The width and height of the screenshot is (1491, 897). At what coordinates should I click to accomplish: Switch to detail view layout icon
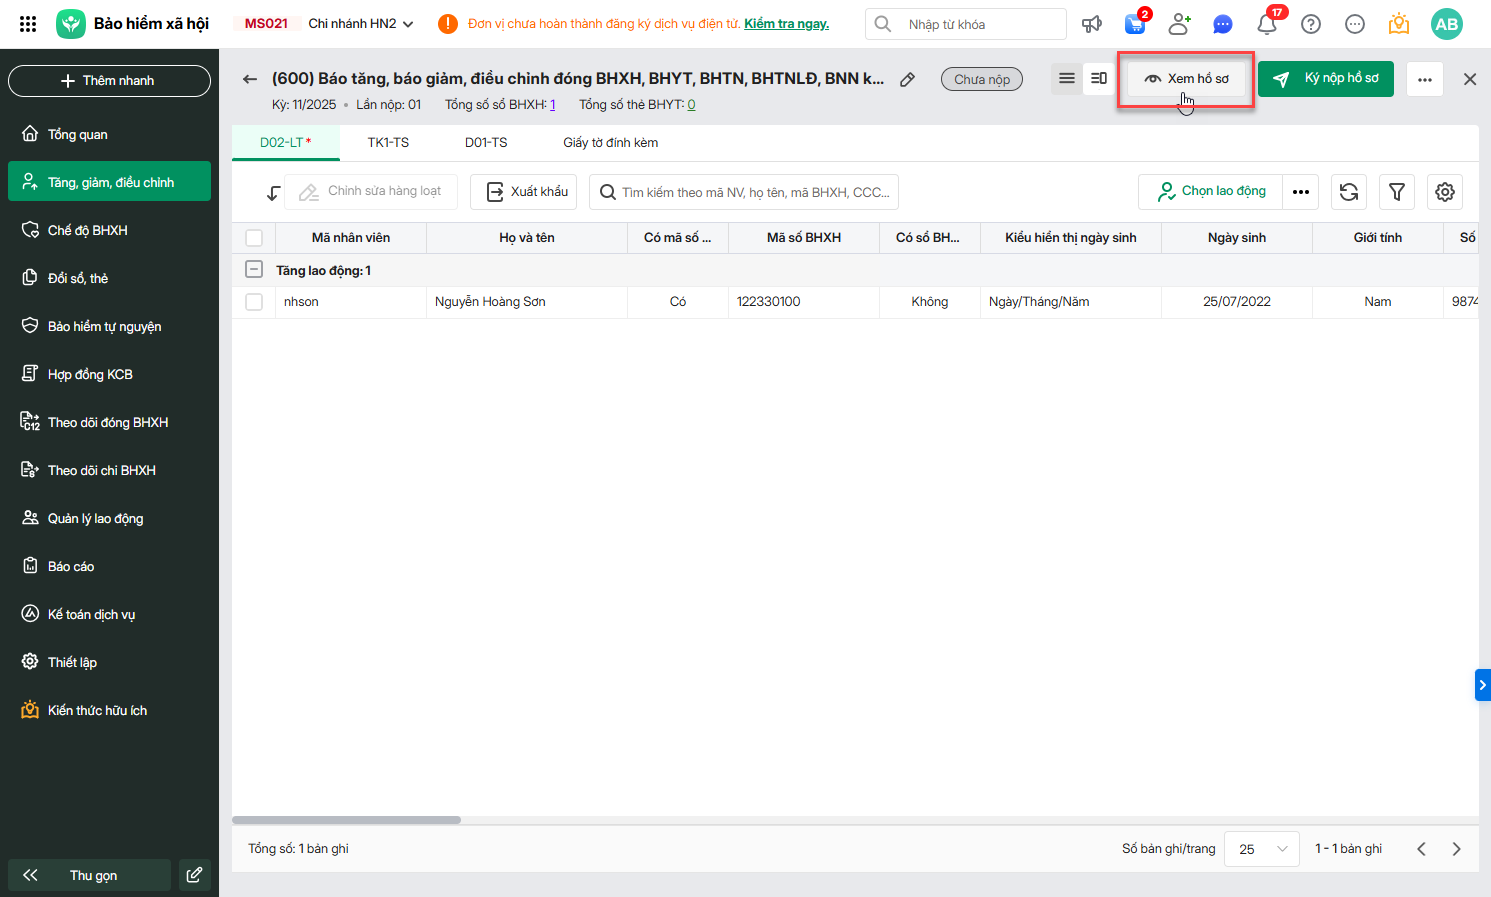pyautogui.click(x=1098, y=79)
